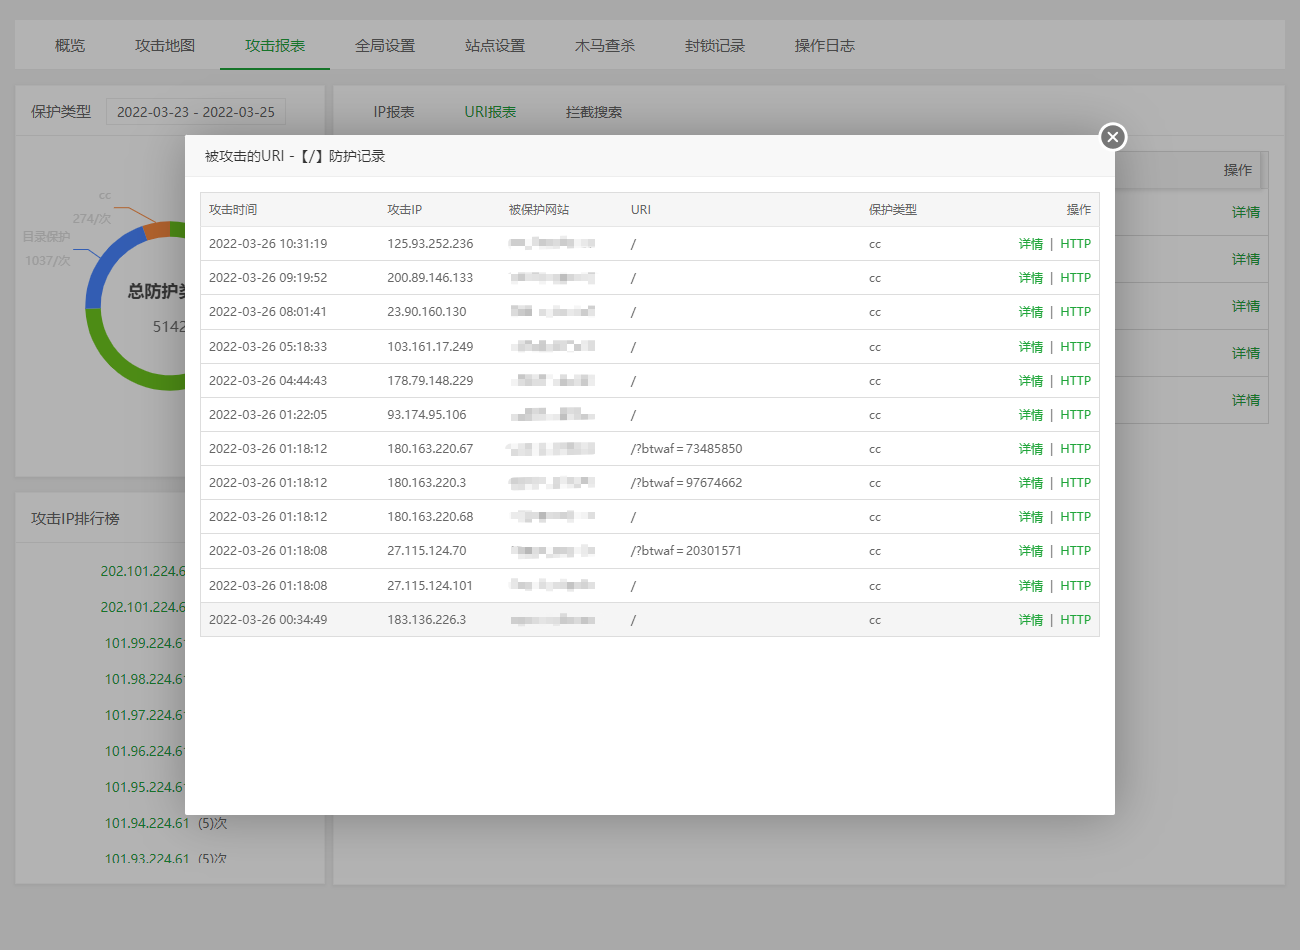Viewport: 1300px width, 950px height.
Task: Open the 拦截搜索 sub-tab
Action: (594, 112)
